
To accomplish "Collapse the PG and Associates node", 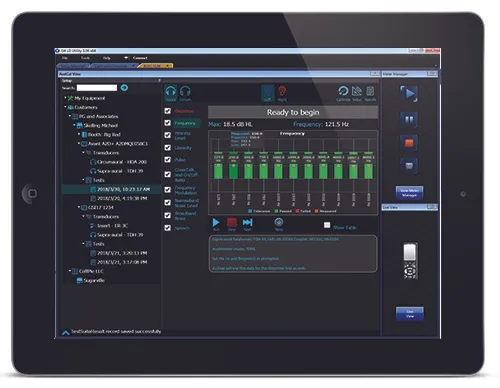I will point(70,116).
